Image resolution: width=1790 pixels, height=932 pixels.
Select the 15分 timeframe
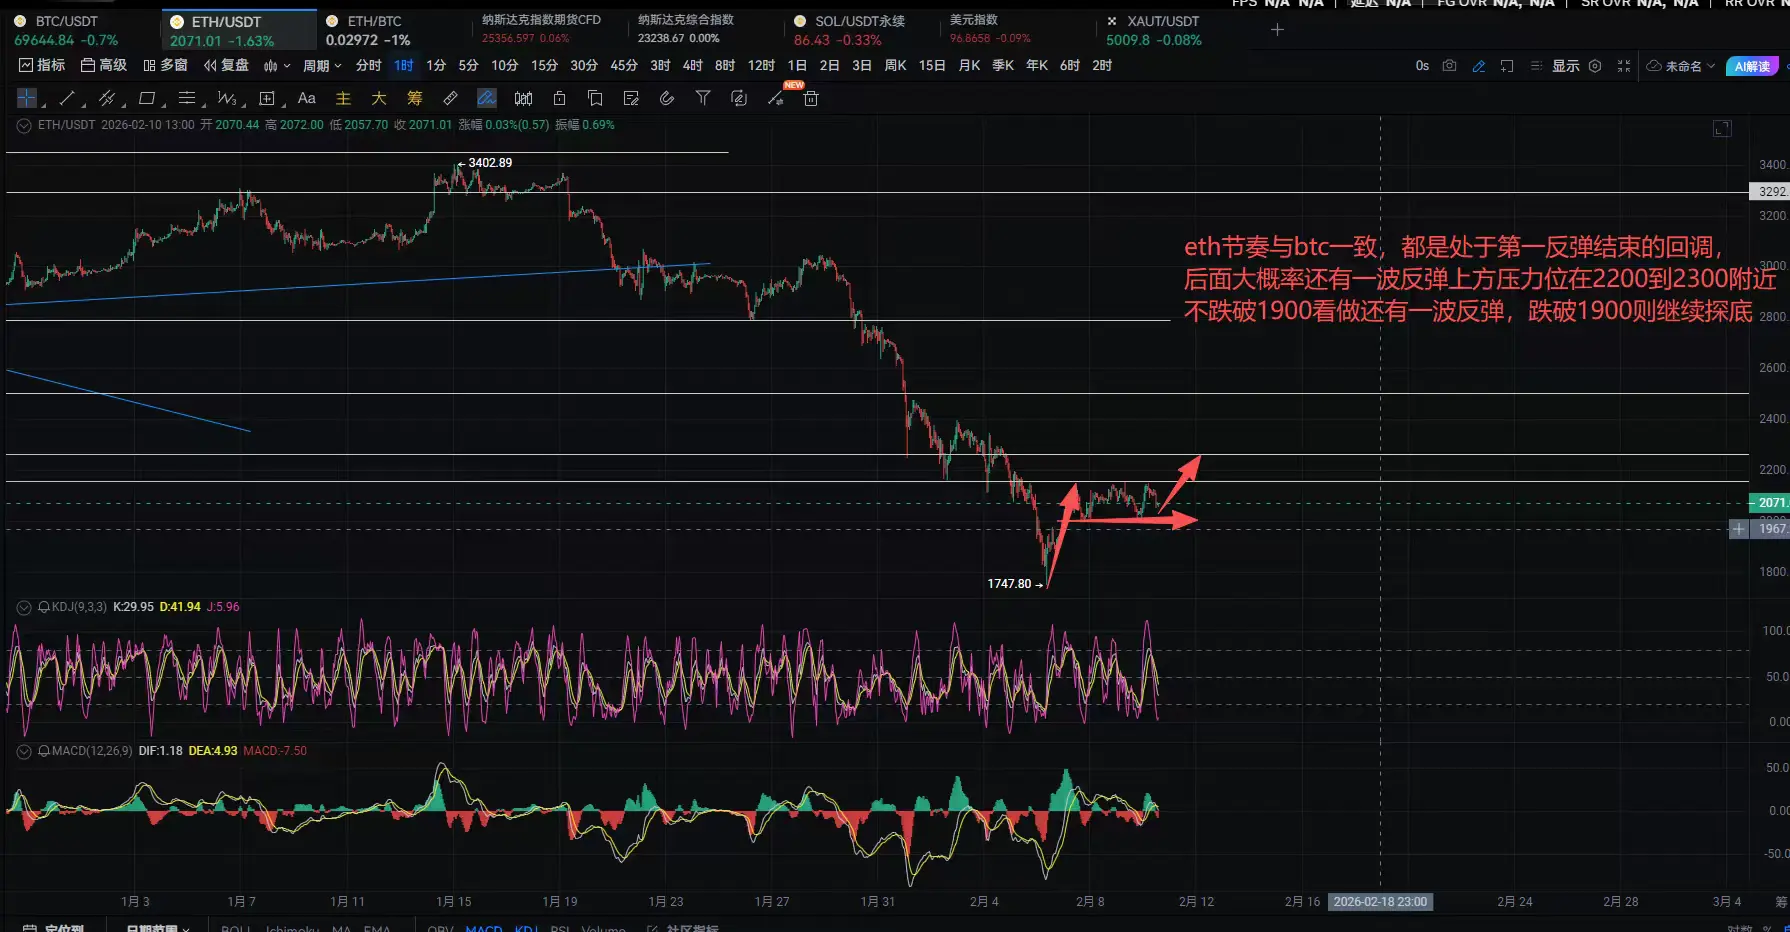(x=544, y=65)
